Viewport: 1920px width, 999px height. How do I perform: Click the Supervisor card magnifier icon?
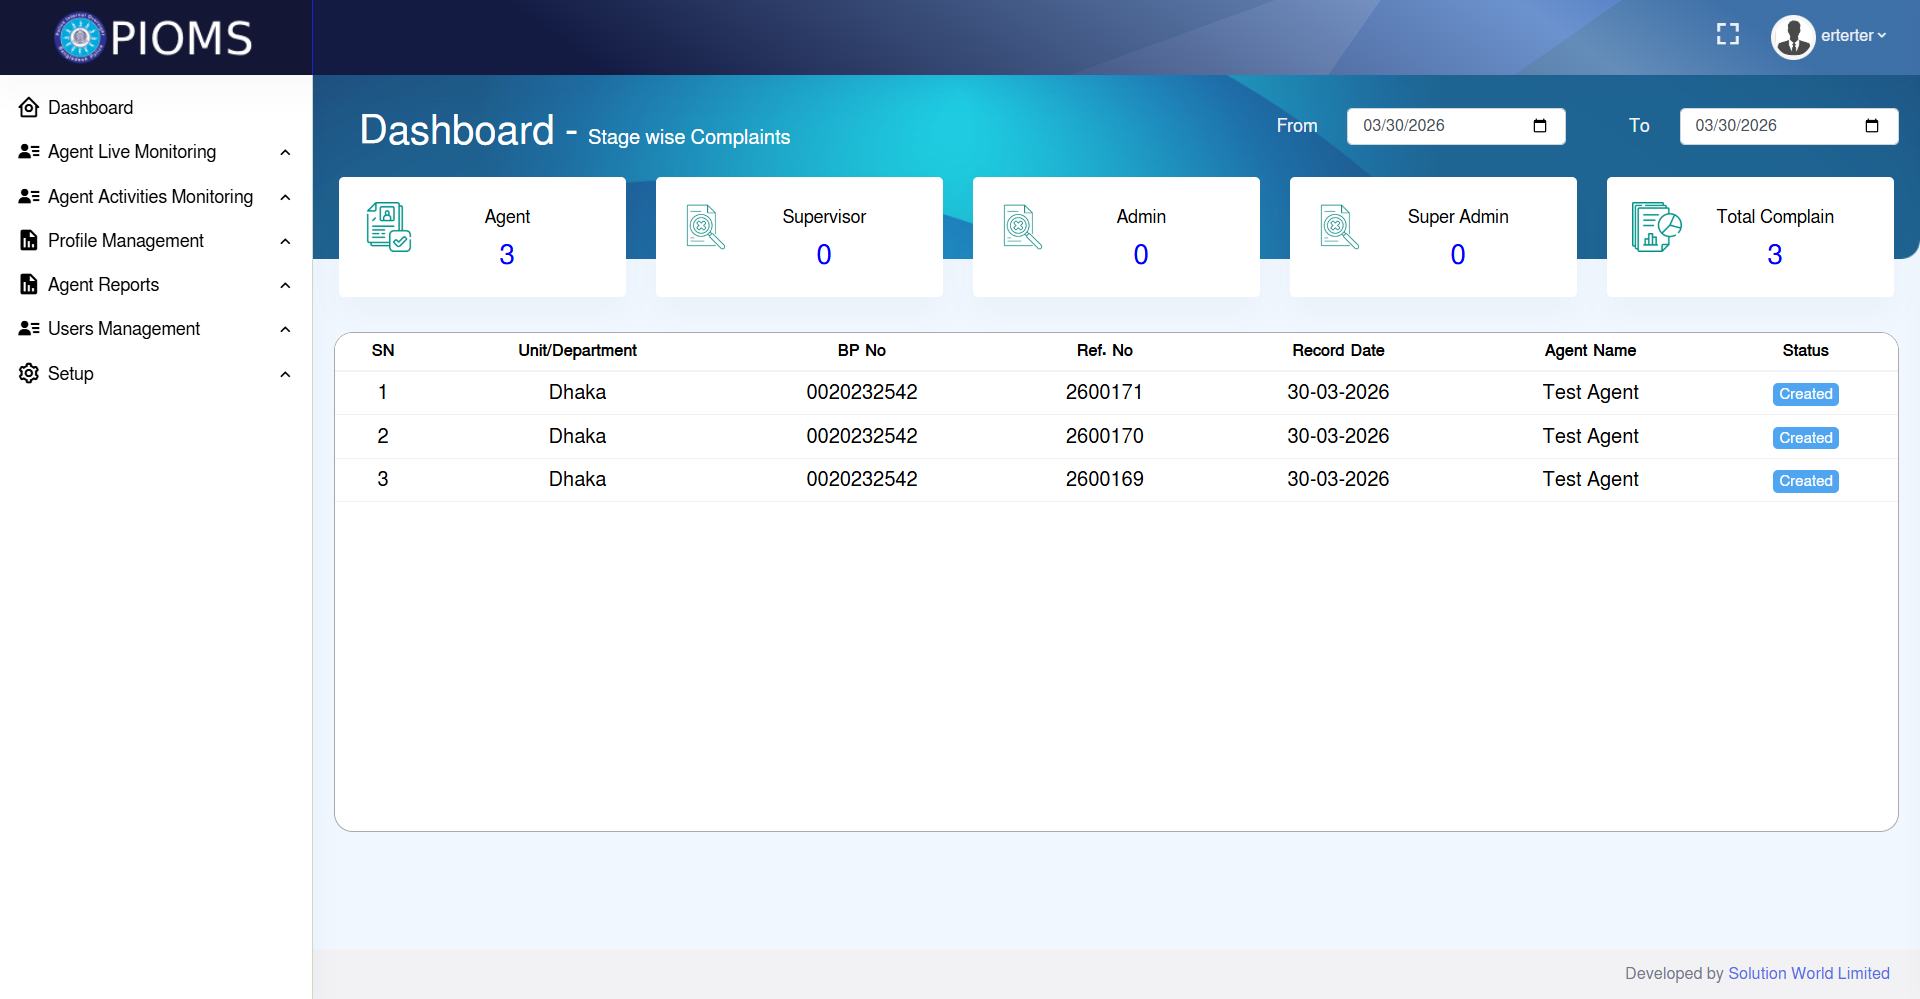705,227
